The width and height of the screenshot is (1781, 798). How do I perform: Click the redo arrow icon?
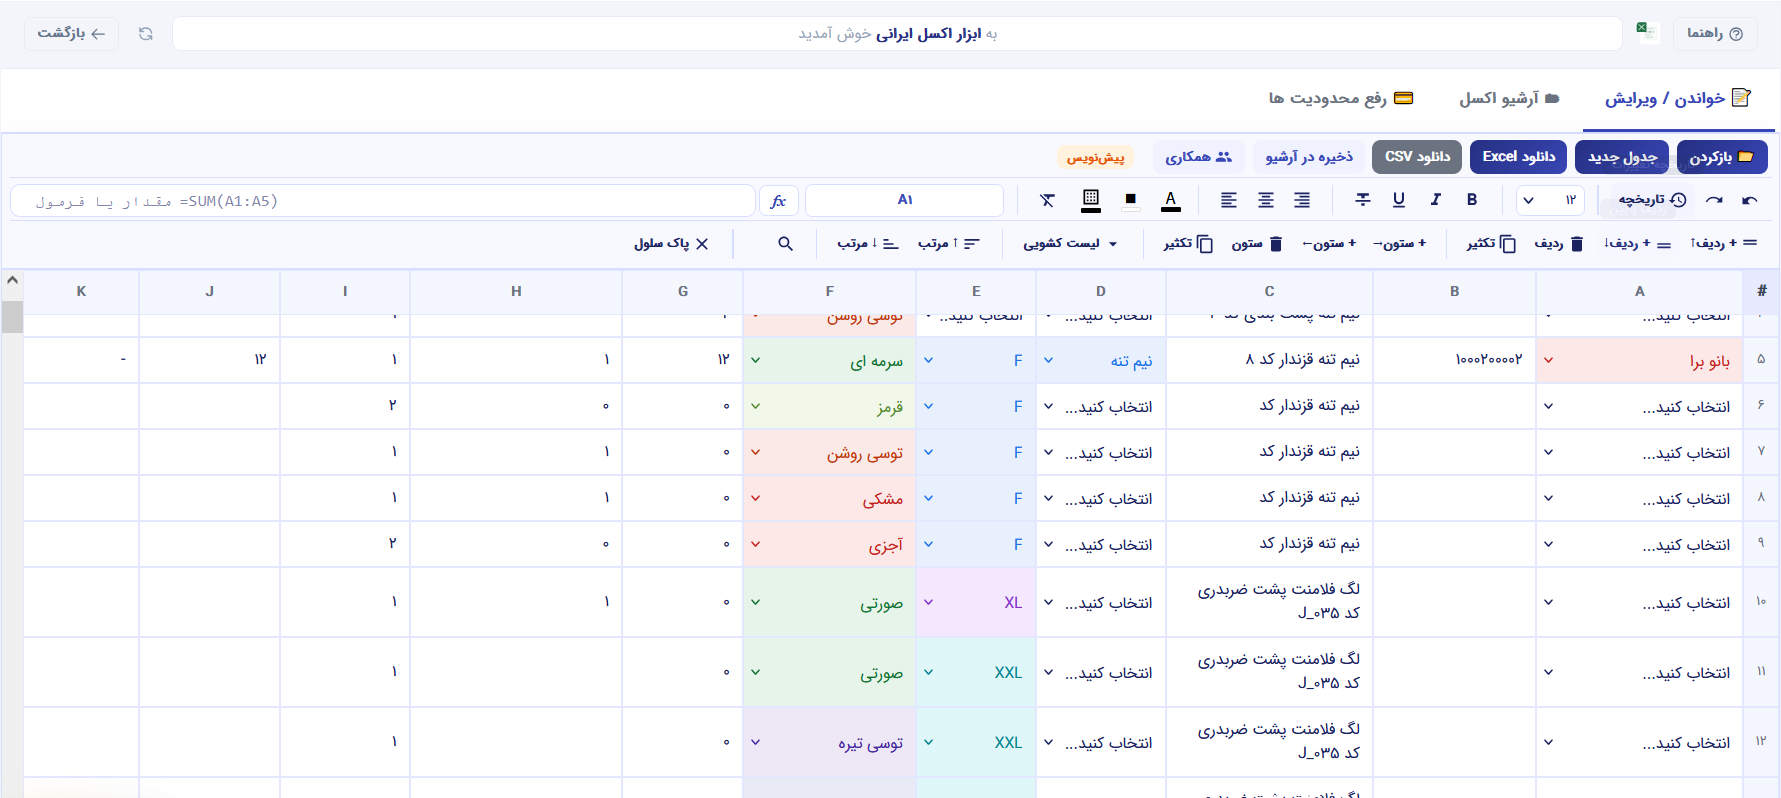click(x=1714, y=200)
